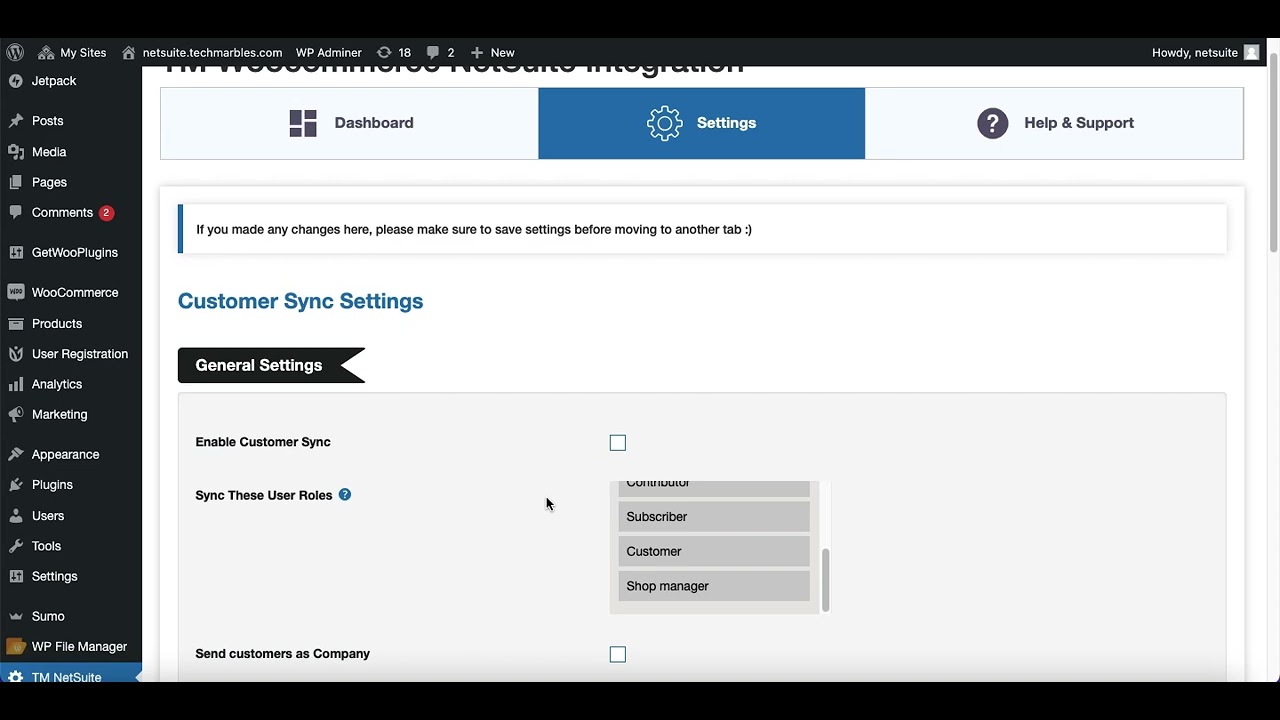Viewport: 1280px width, 720px height.
Task: Switch to the Dashboard tab
Action: pyautogui.click(x=349, y=123)
